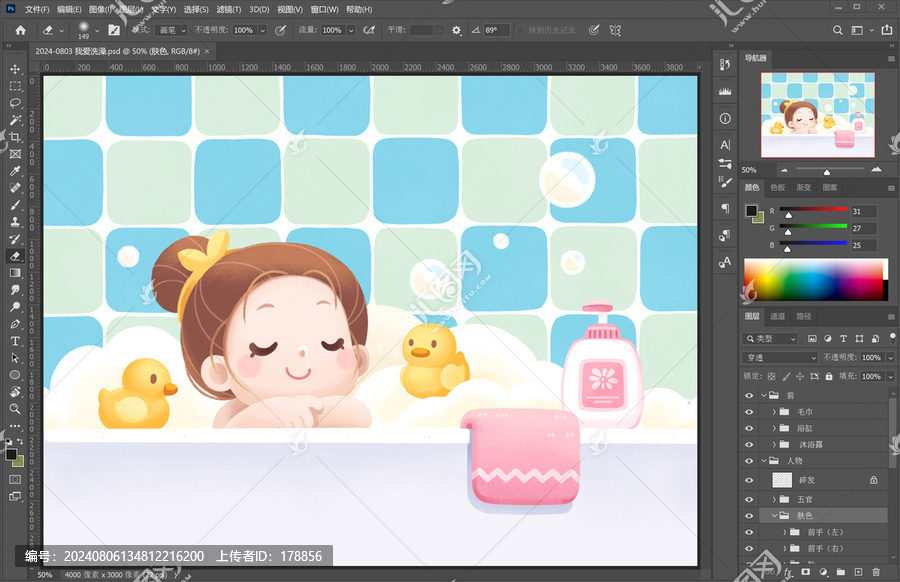900x582 pixels.
Task: Click the Search magnifier in options bar
Action: (837, 30)
